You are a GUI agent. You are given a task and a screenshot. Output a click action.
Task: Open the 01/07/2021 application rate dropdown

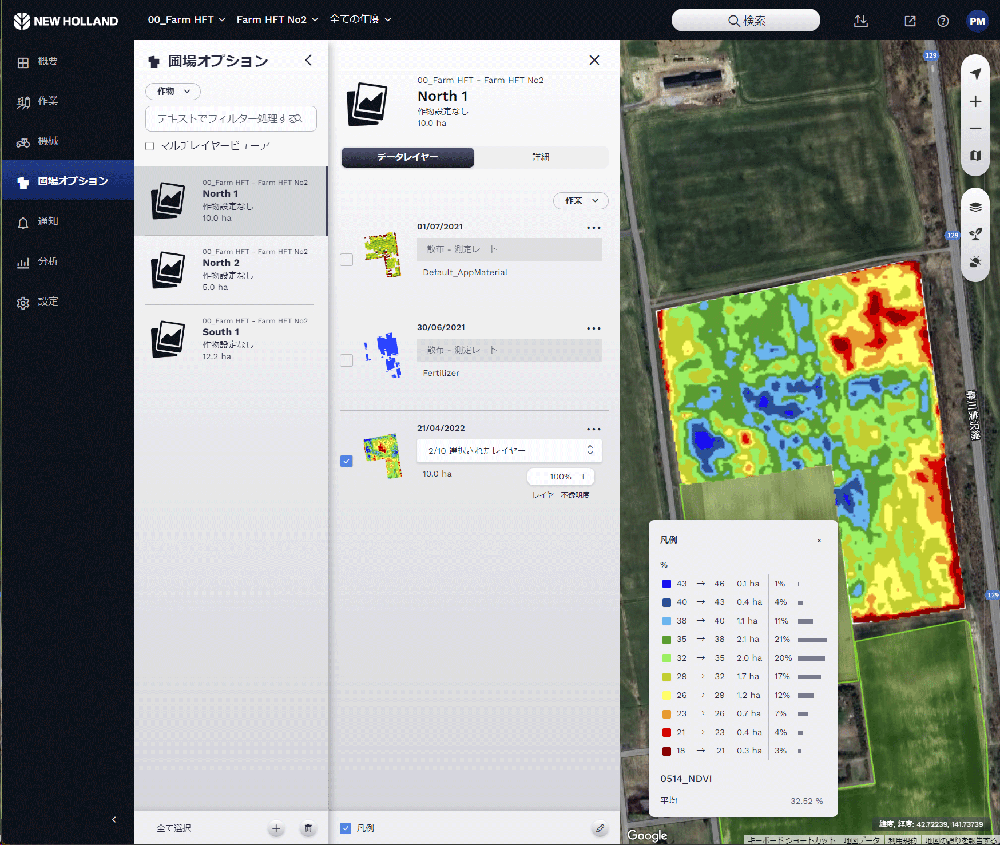click(509, 249)
